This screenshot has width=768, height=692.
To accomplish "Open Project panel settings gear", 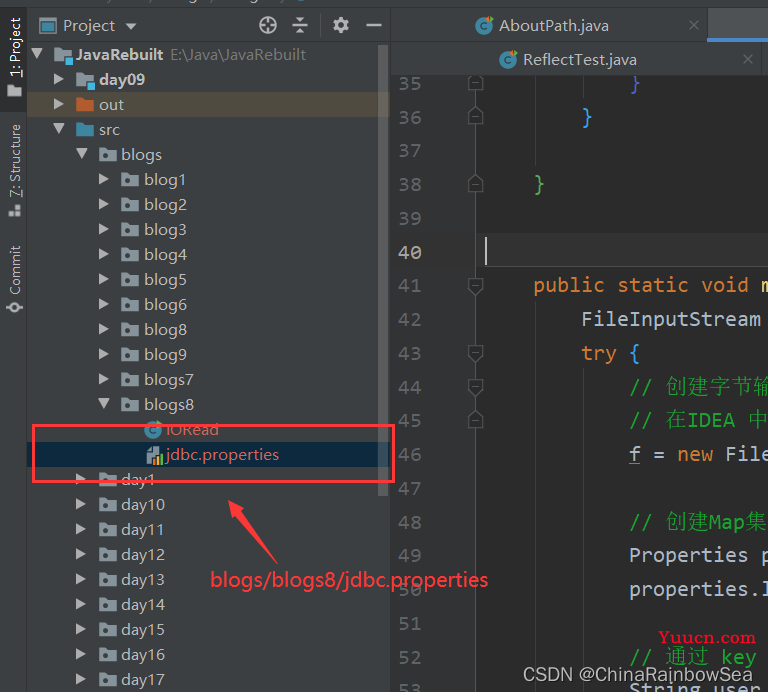I will 340,25.
